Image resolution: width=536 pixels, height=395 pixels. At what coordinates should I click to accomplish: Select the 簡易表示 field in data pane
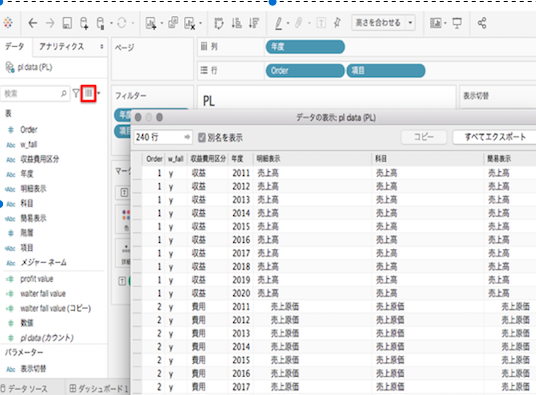click(x=33, y=218)
